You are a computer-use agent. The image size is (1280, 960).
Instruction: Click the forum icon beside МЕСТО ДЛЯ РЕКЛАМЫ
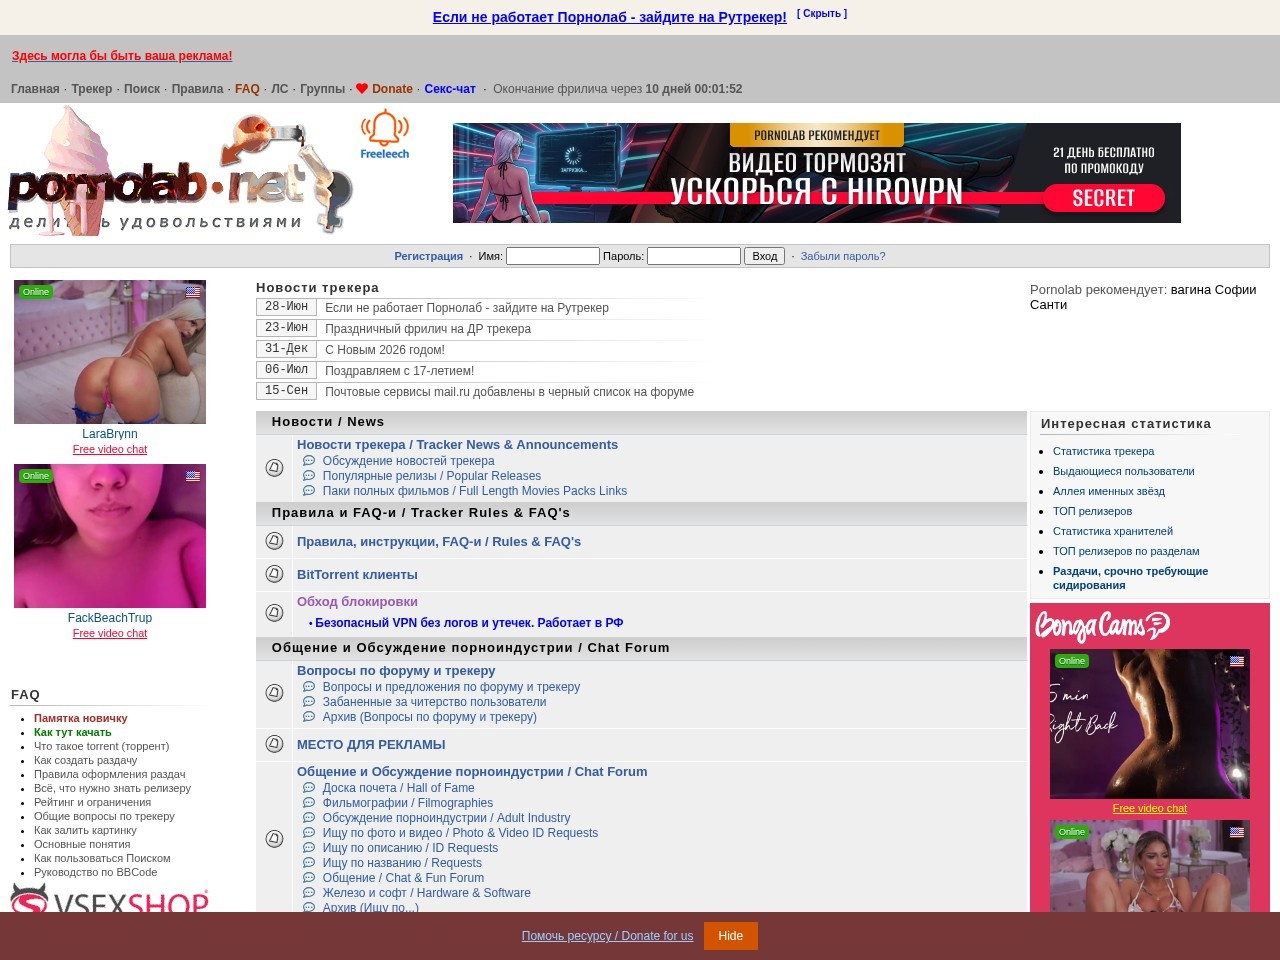(x=274, y=744)
